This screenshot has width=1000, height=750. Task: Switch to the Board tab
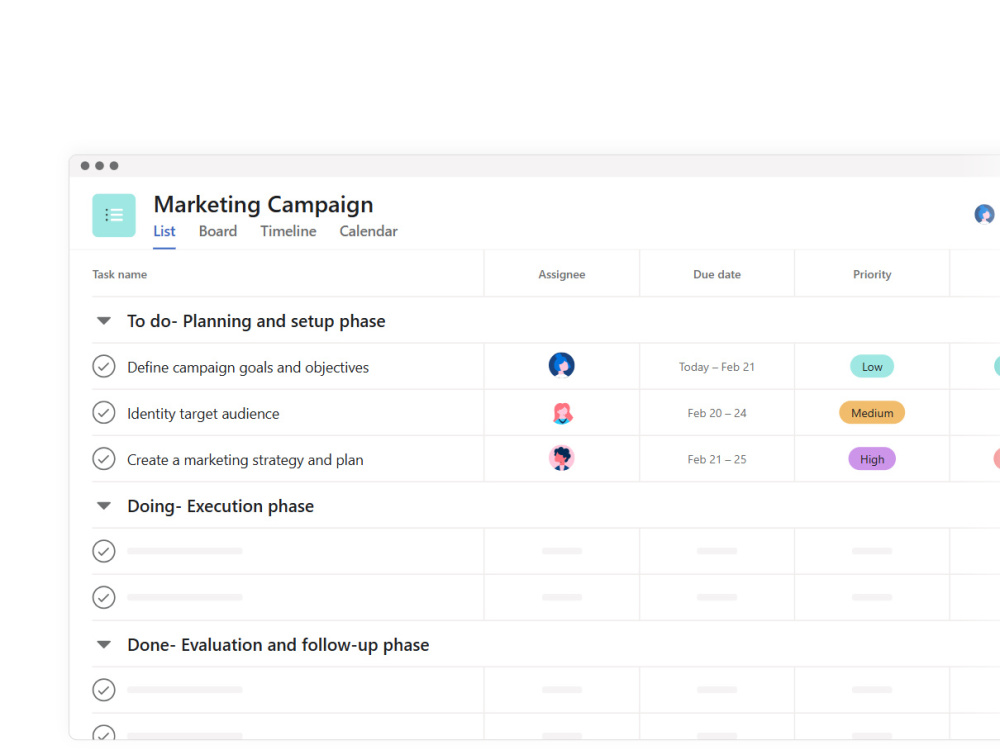[x=217, y=231]
